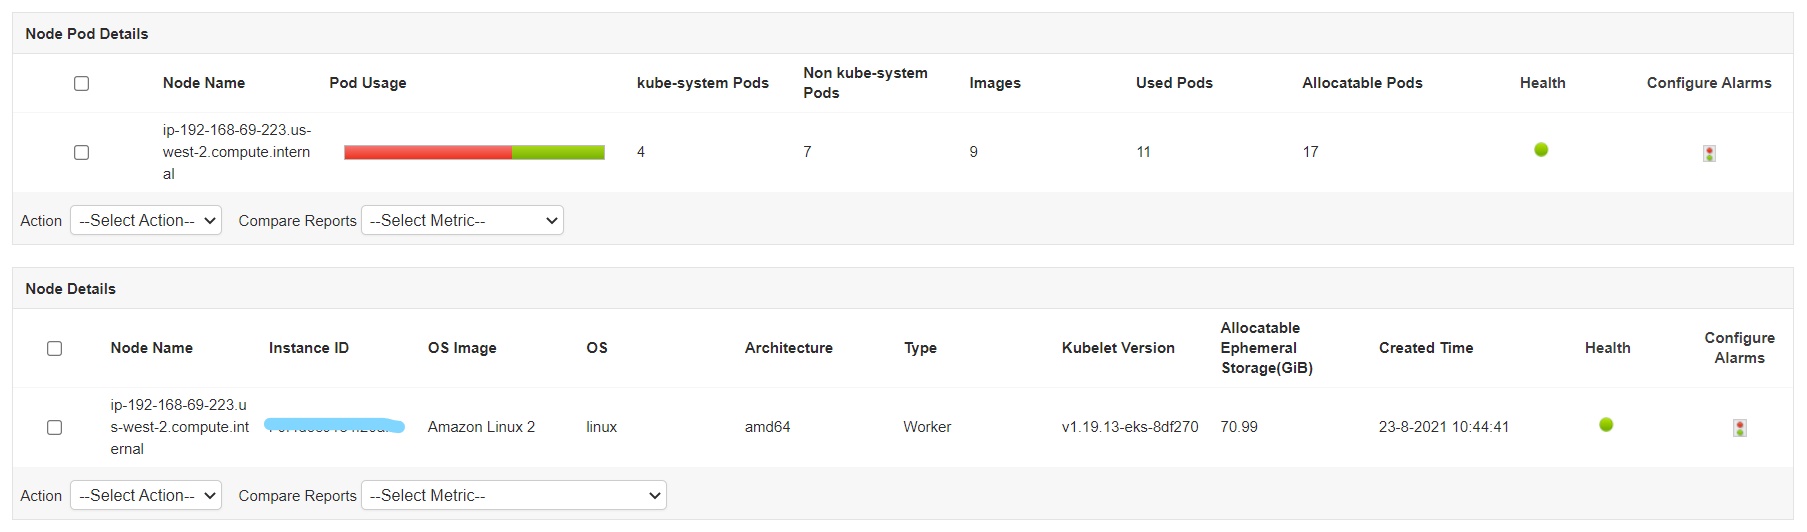
Task: Sort by Pod Usage column header
Action: pos(367,83)
